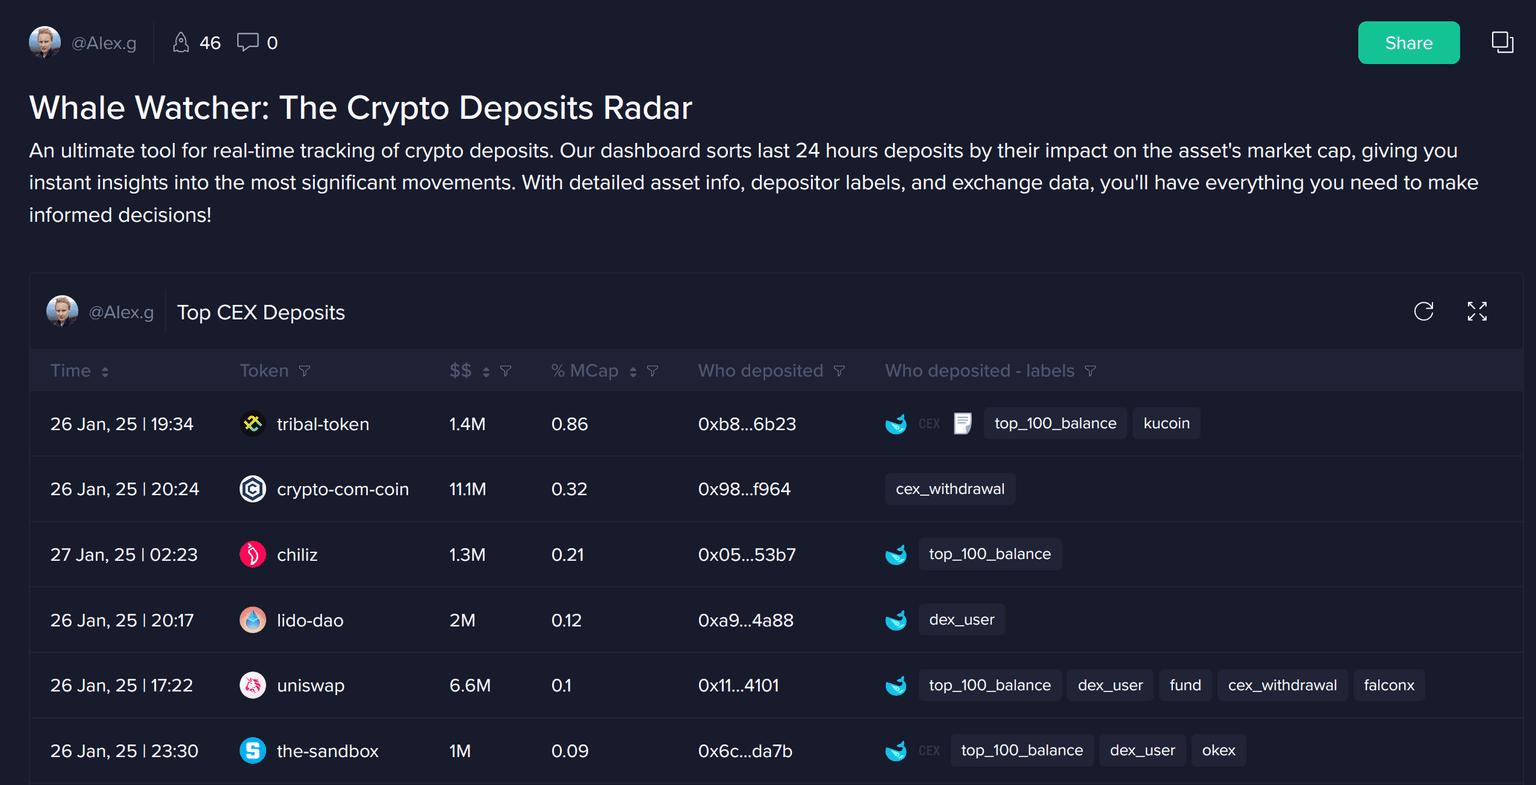Click the 0x98...f964 depositor address
Viewport: 1536px width, 785px height.
(744, 489)
